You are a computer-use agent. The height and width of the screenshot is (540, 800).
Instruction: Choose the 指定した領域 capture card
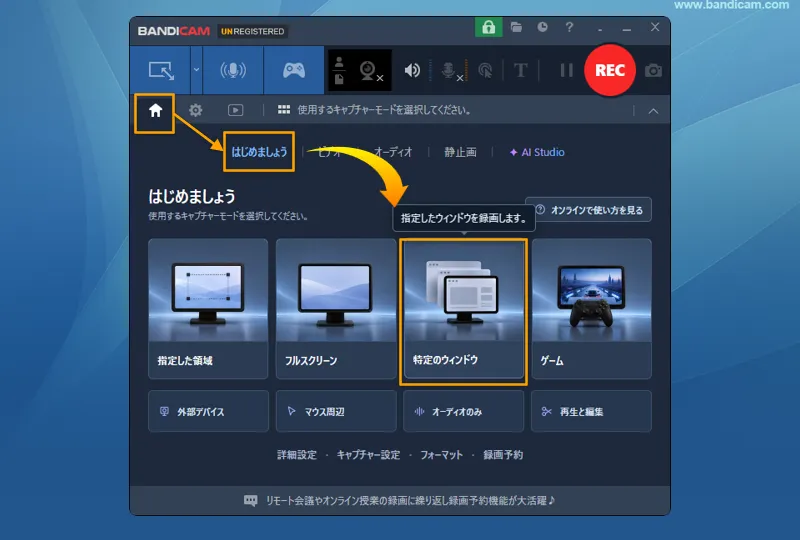click(x=208, y=309)
